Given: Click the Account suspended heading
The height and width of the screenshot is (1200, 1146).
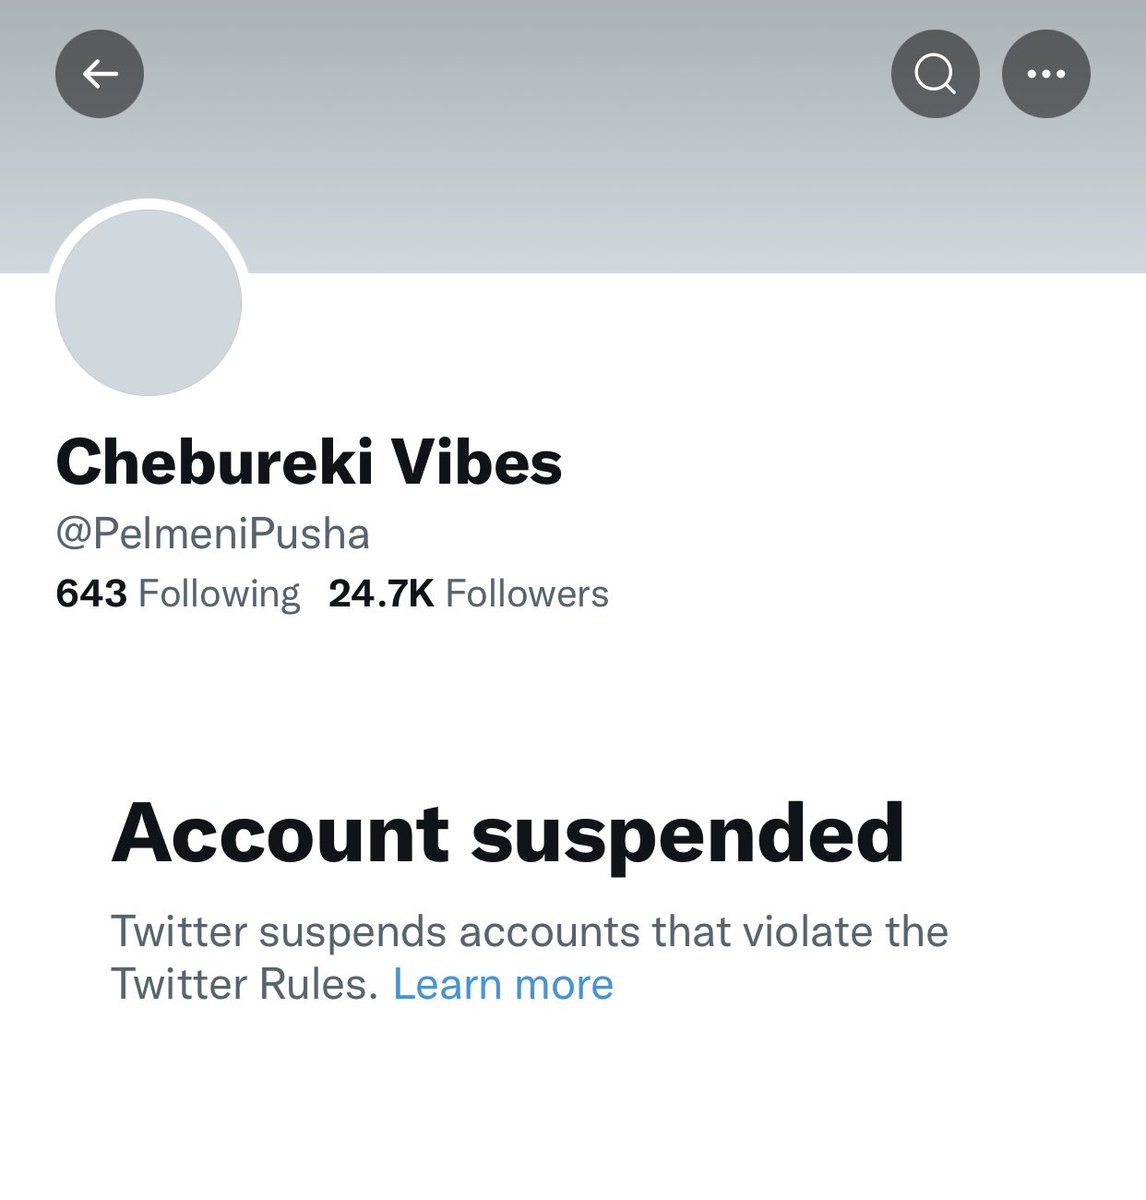Looking at the screenshot, I should 508,833.
